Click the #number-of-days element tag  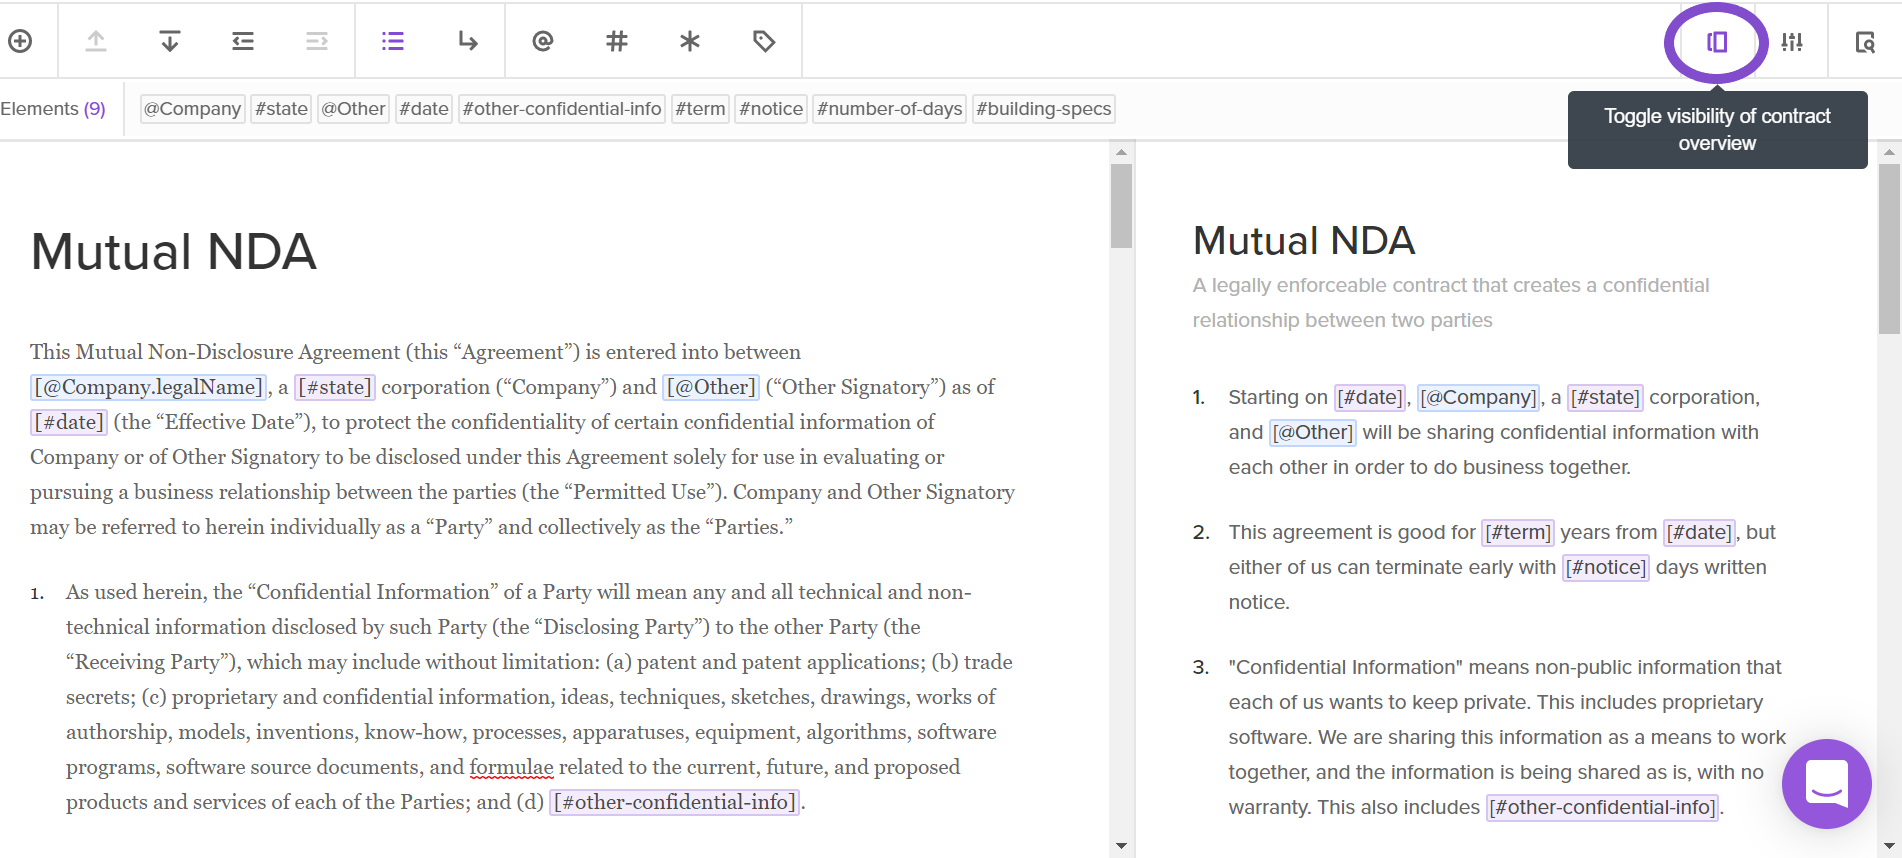pyautogui.click(x=889, y=109)
